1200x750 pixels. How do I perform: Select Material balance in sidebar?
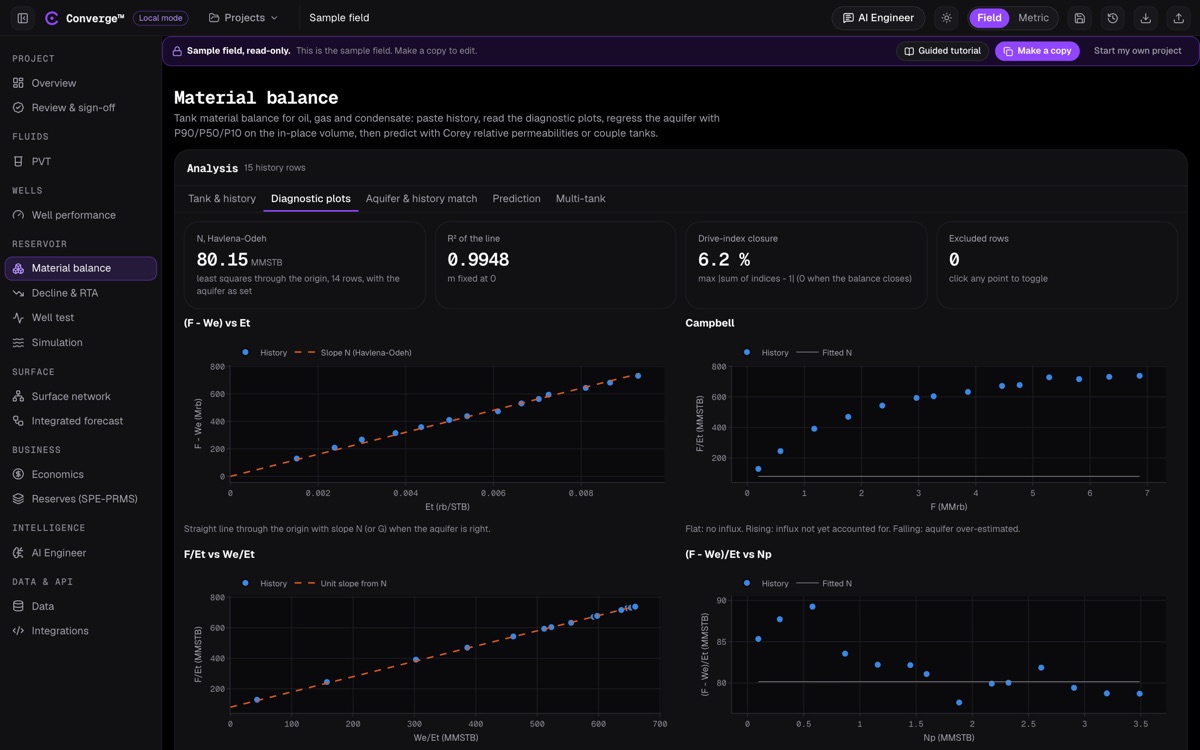[x=81, y=268]
